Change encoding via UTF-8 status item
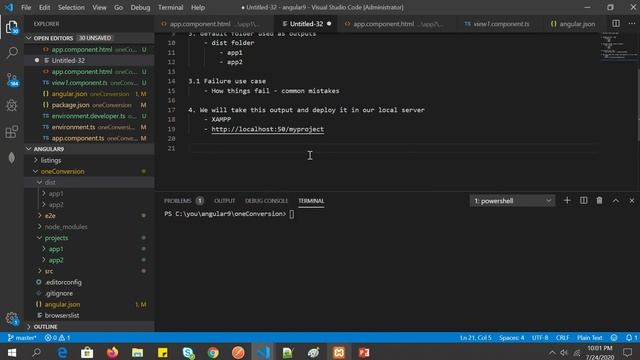 [540, 338]
